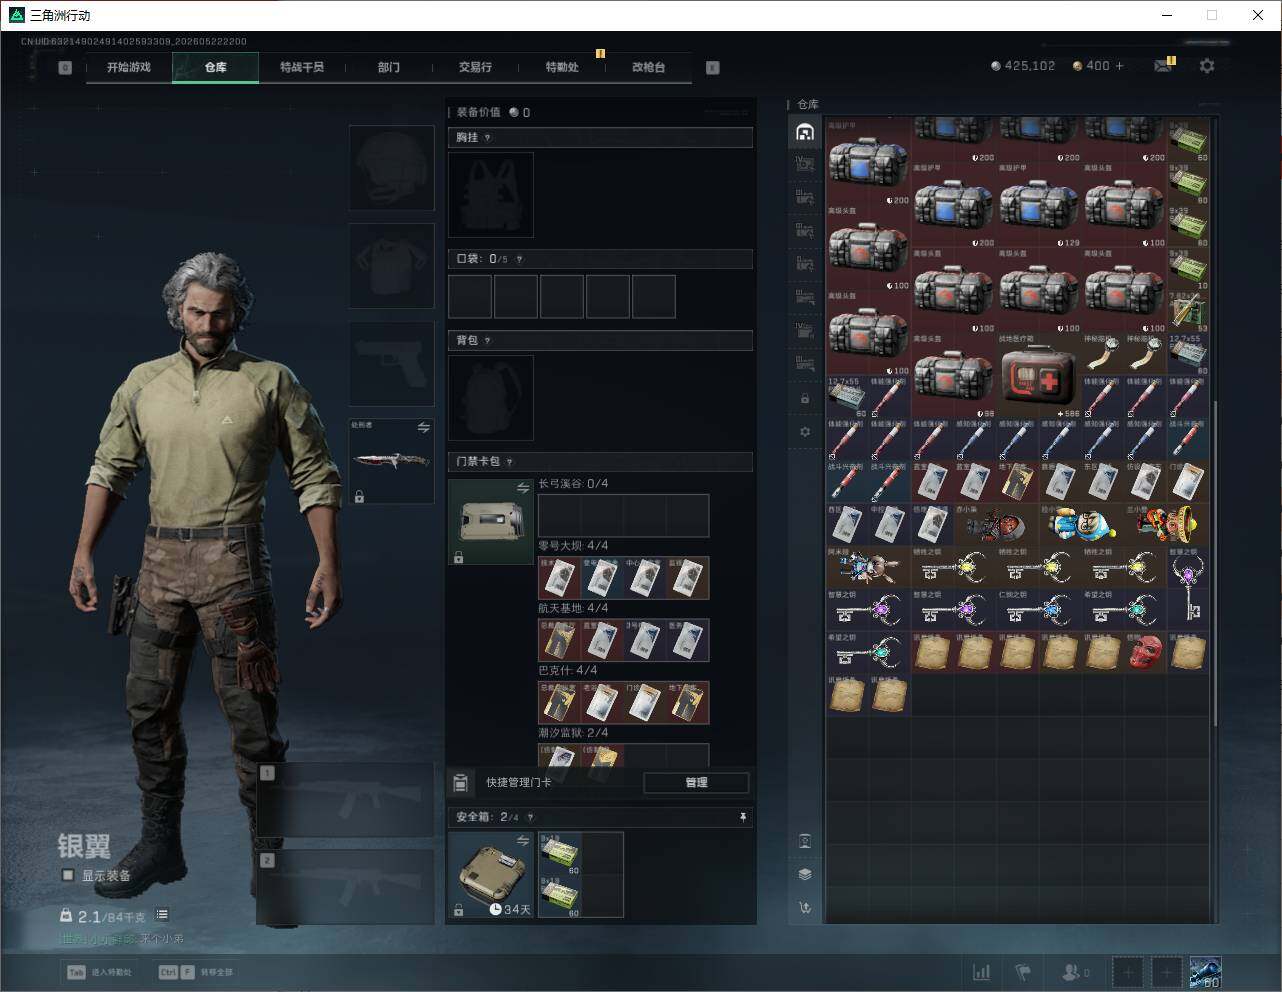Select the main warehouse icon in the sidebar
The height and width of the screenshot is (992, 1282).
pos(805,132)
